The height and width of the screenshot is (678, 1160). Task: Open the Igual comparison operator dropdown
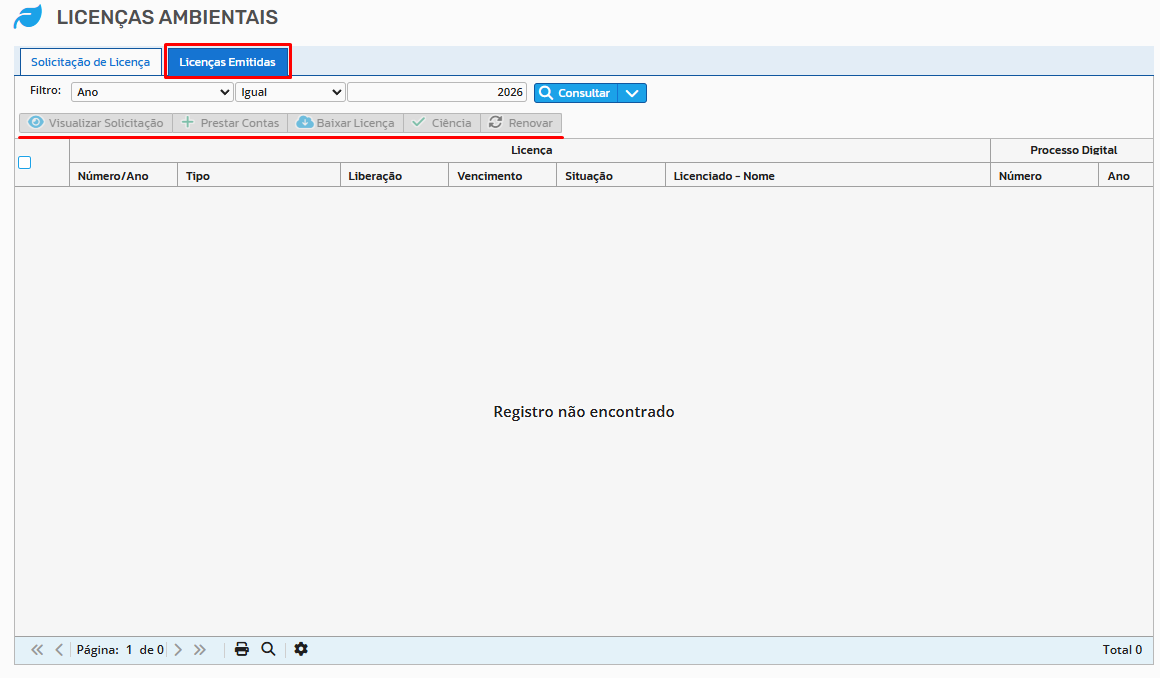(290, 92)
